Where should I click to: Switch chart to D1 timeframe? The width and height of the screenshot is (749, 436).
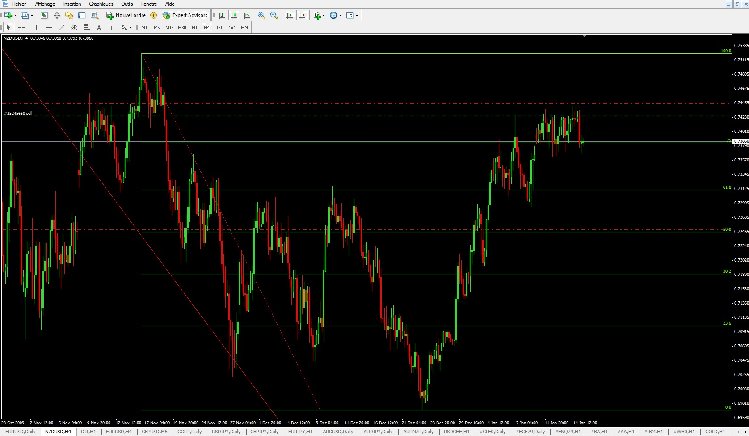(219, 28)
